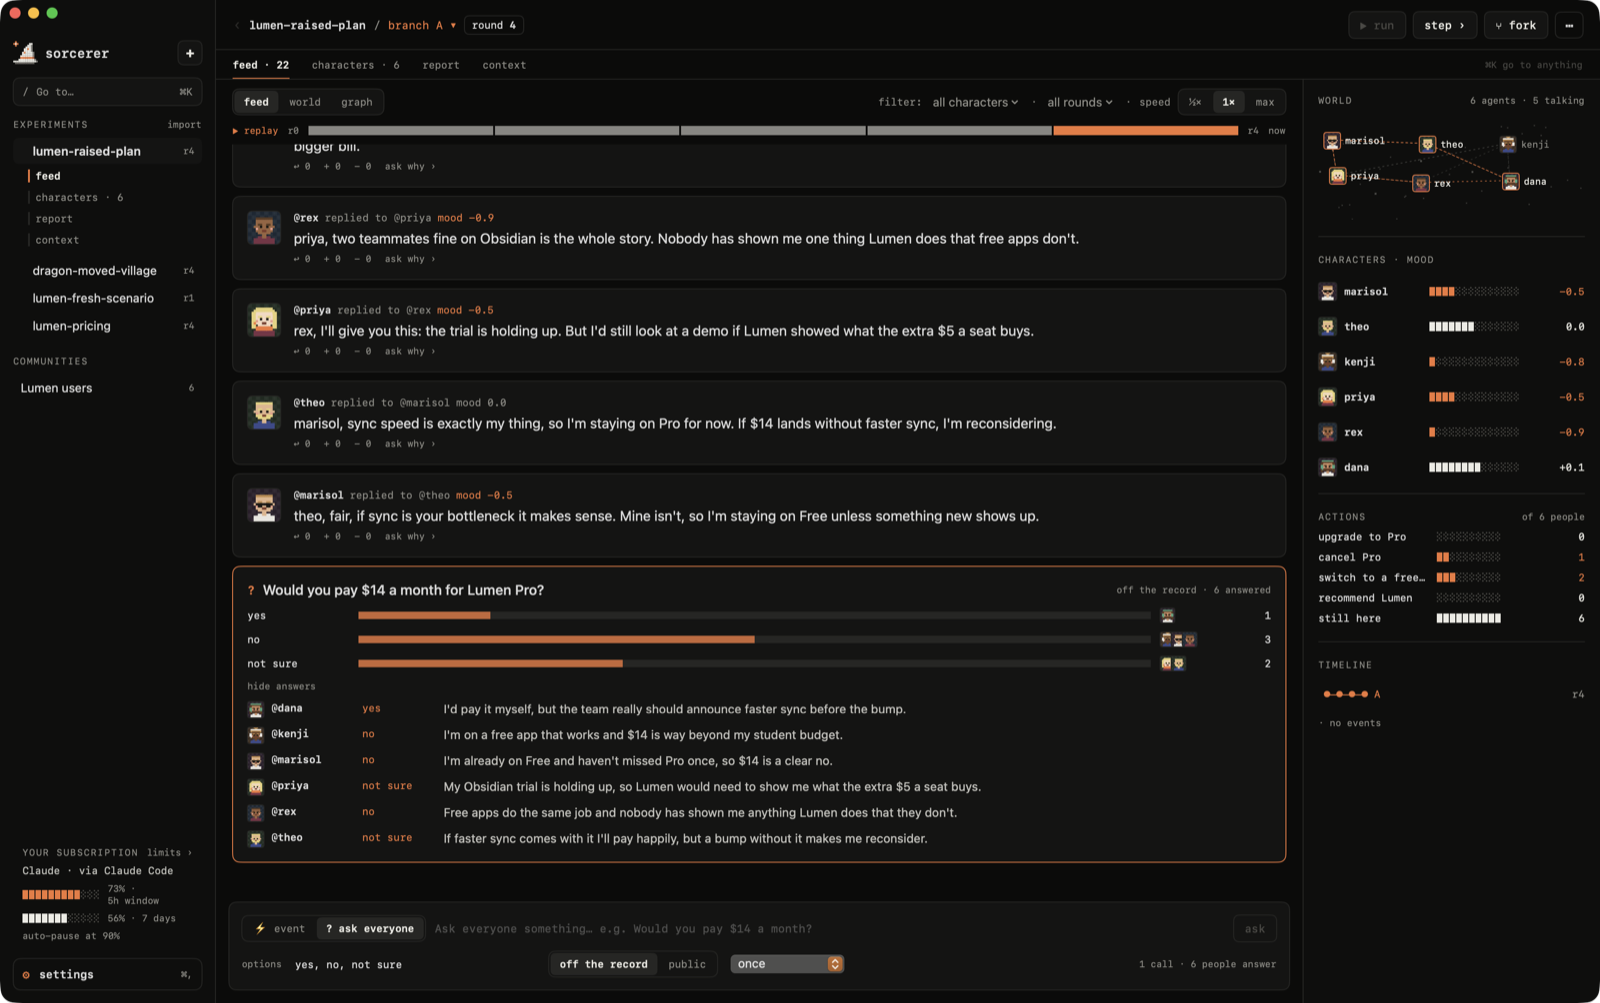Image resolution: width=1600 pixels, height=1003 pixels.
Task: Click kenji's avatar node in world graph
Action: tap(1508, 144)
